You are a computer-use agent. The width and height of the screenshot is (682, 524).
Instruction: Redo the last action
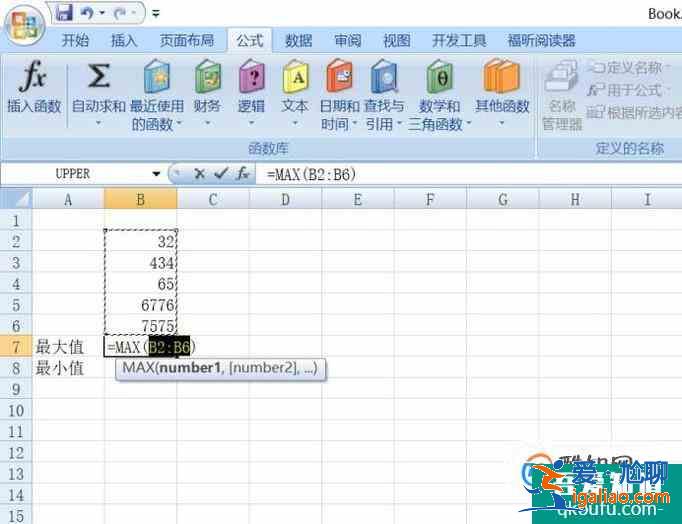tap(120, 13)
